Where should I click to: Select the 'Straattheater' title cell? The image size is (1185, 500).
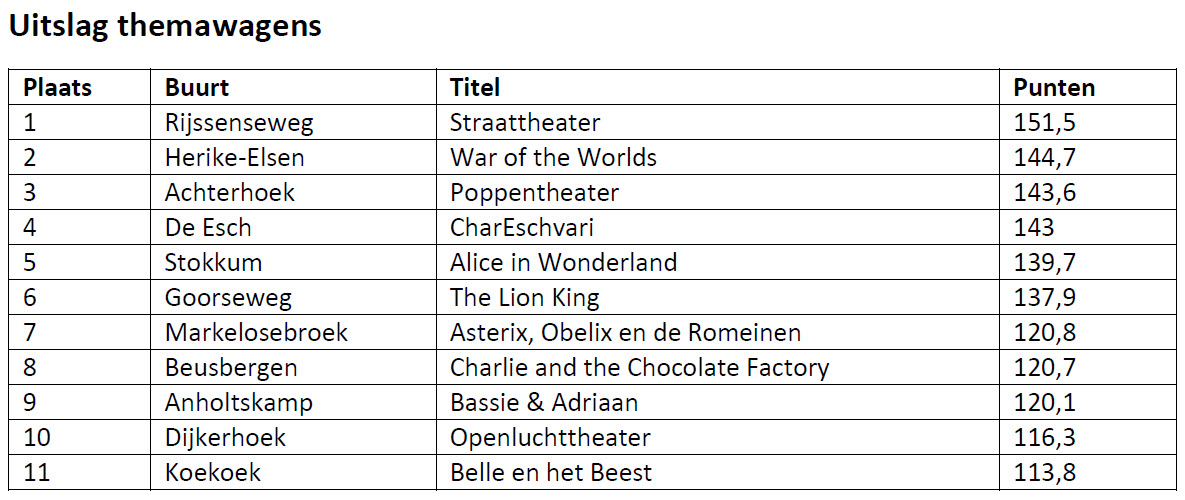(x=525, y=123)
